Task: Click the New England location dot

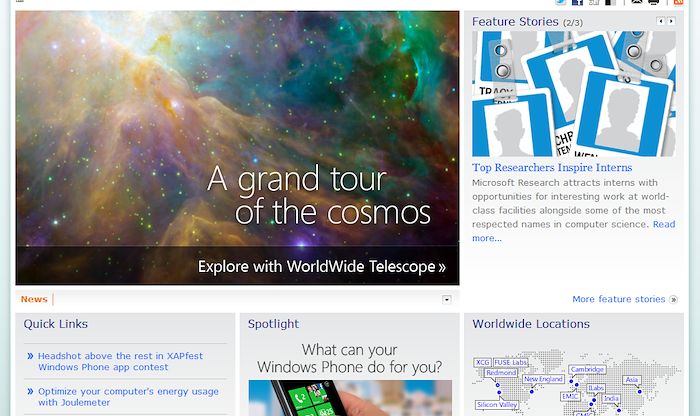Action: point(532,392)
